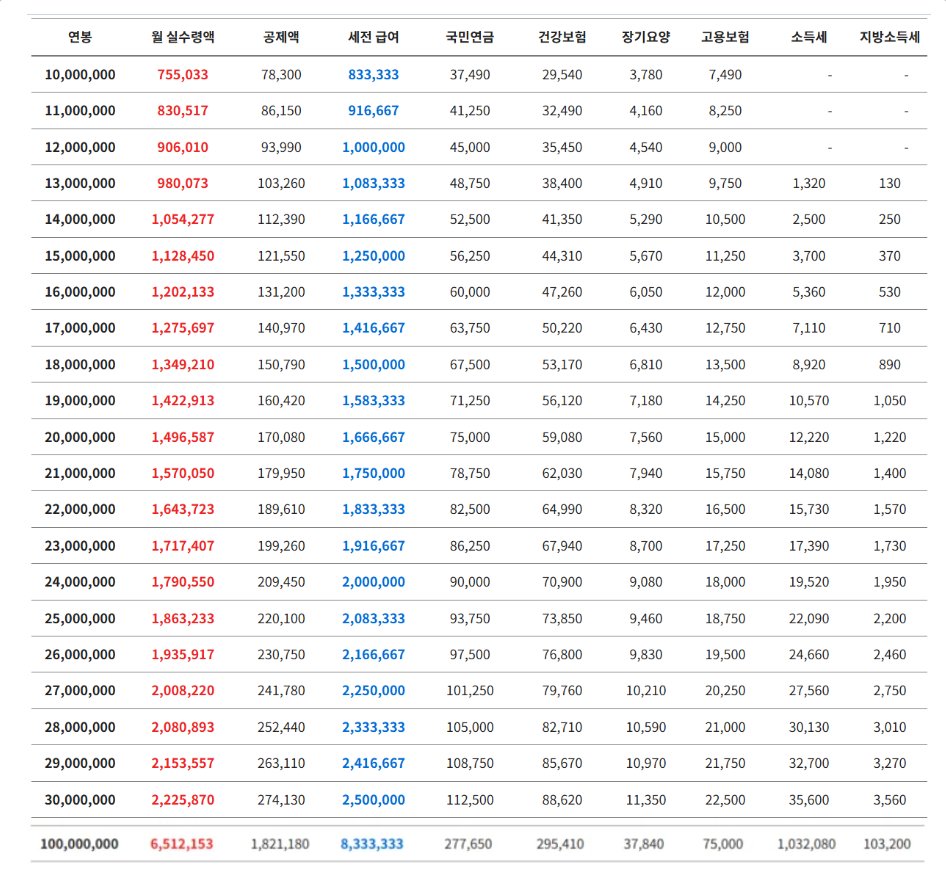Click the 세전 급여 column header

point(373,37)
